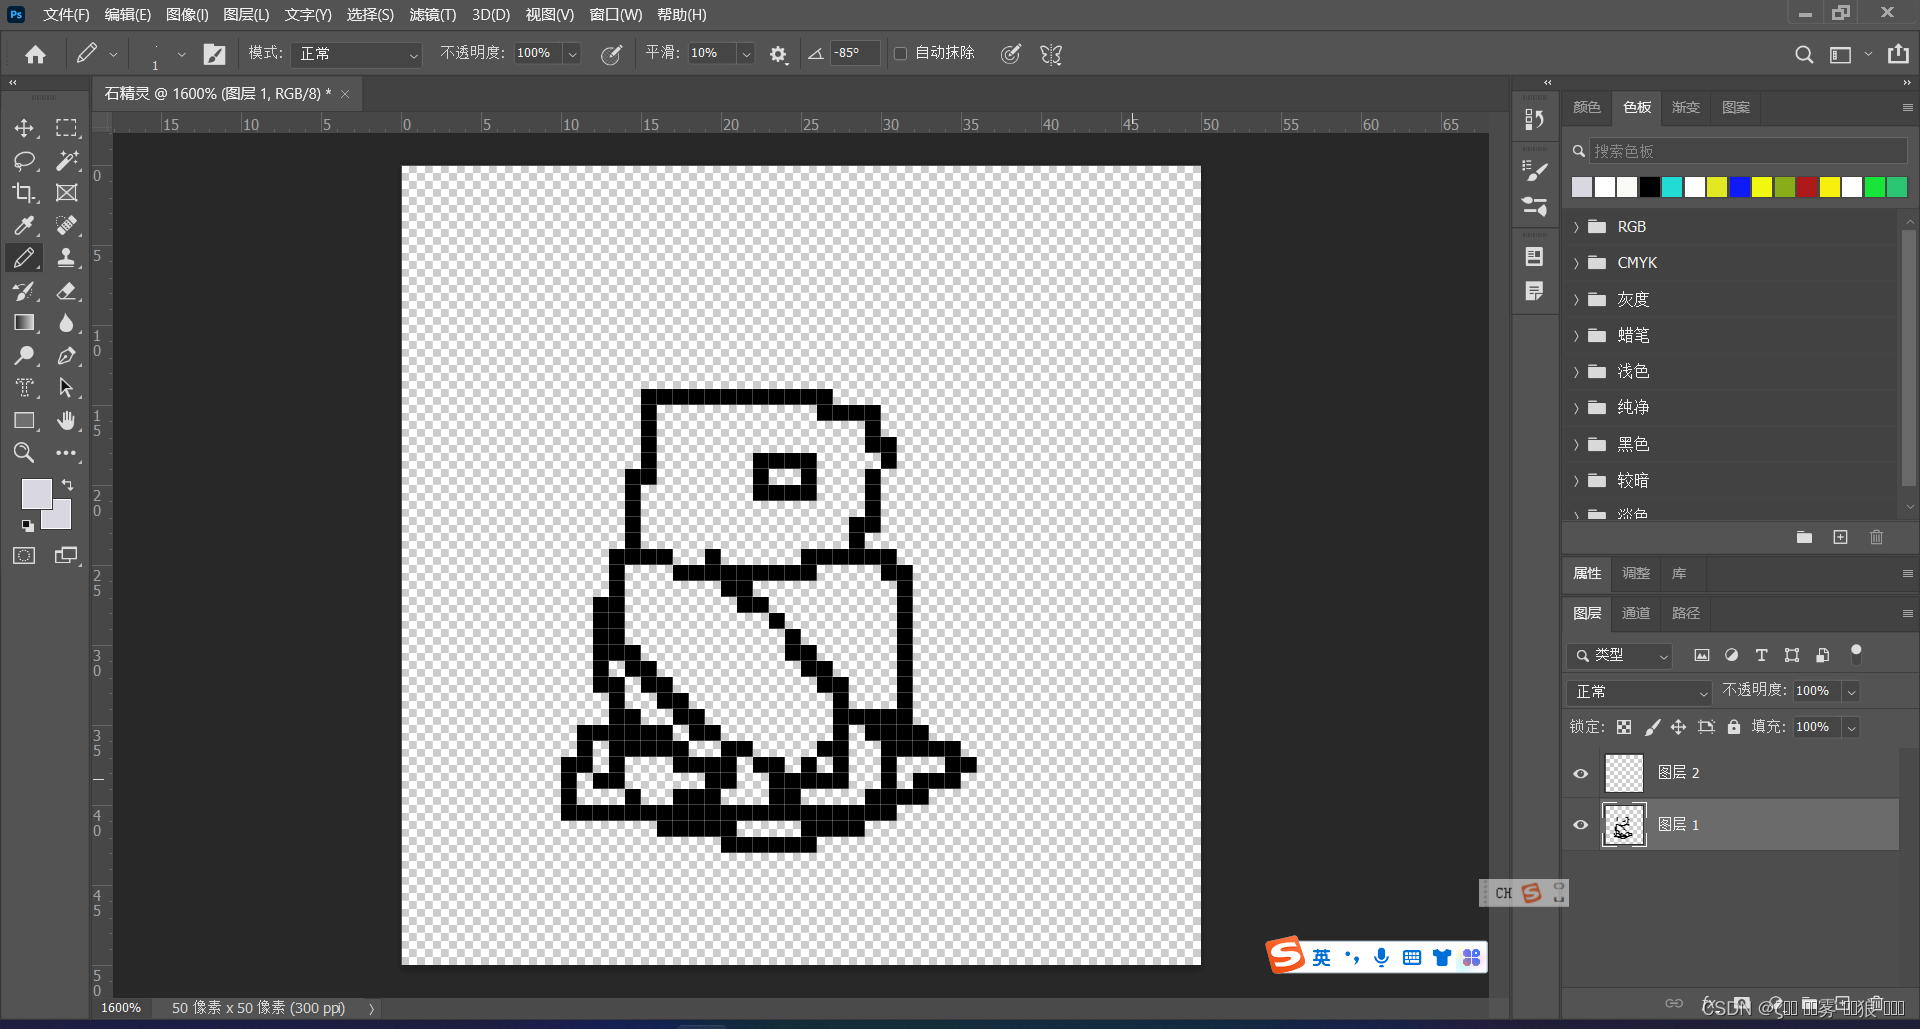The width and height of the screenshot is (1920, 1029).
Task: Swap foreground and background colors
Action: (x=67, y=484)
